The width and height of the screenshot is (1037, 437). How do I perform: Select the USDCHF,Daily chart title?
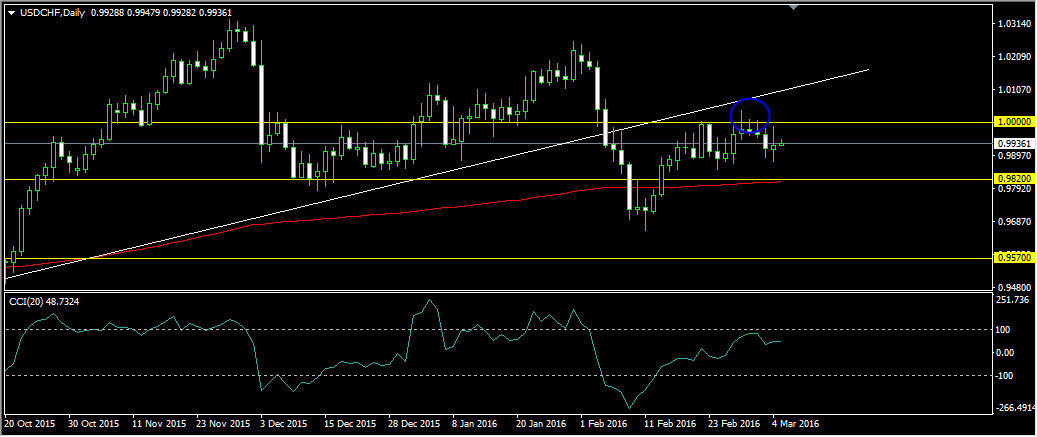(x=52, y=13)
